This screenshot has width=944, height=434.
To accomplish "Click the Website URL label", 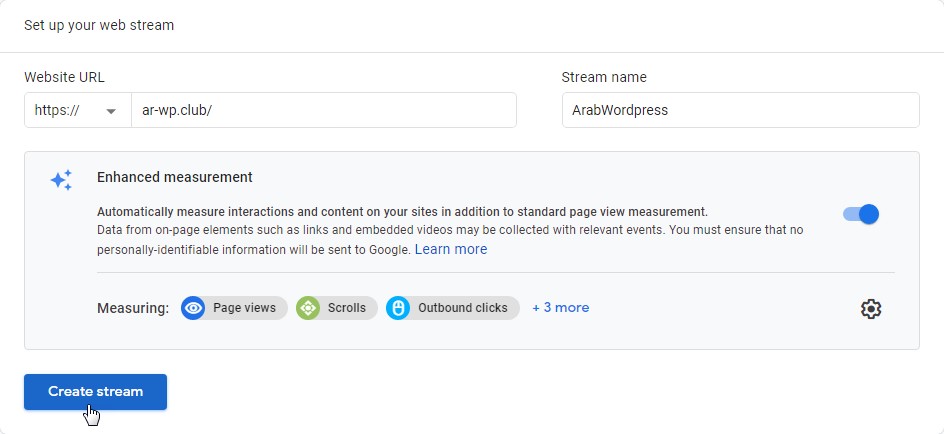I will [64, 77].
